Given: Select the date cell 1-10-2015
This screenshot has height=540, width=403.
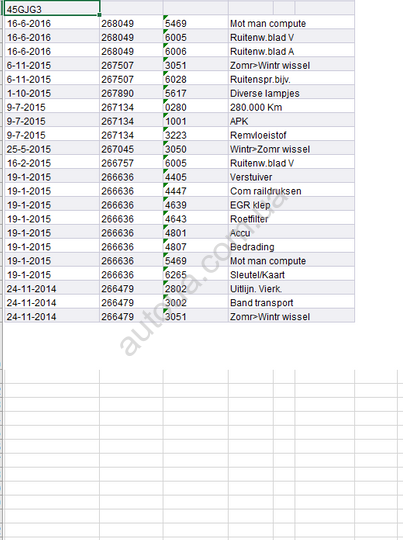Looking at the screenshot, I should pos(52,93).
